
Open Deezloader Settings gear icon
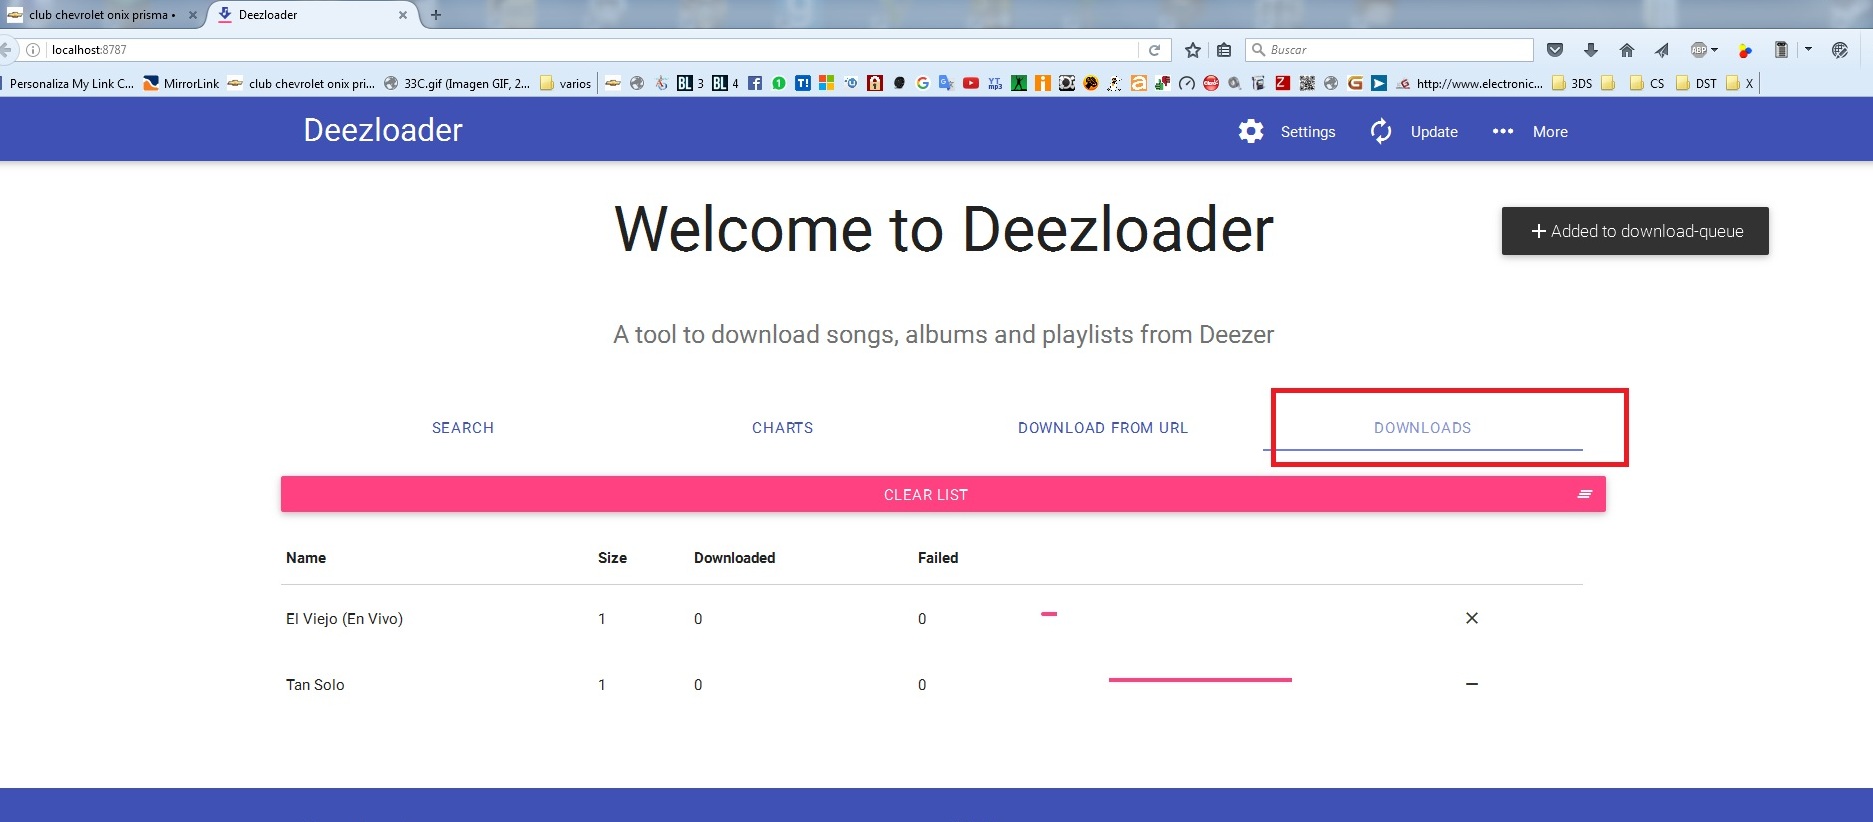click(x=1250, y=131)
